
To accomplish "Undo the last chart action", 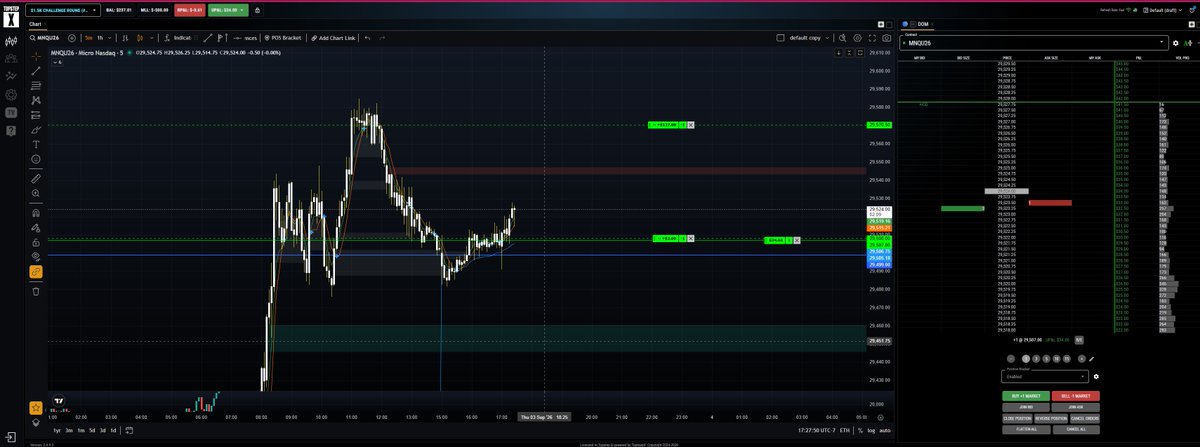I will pos(368,38).
